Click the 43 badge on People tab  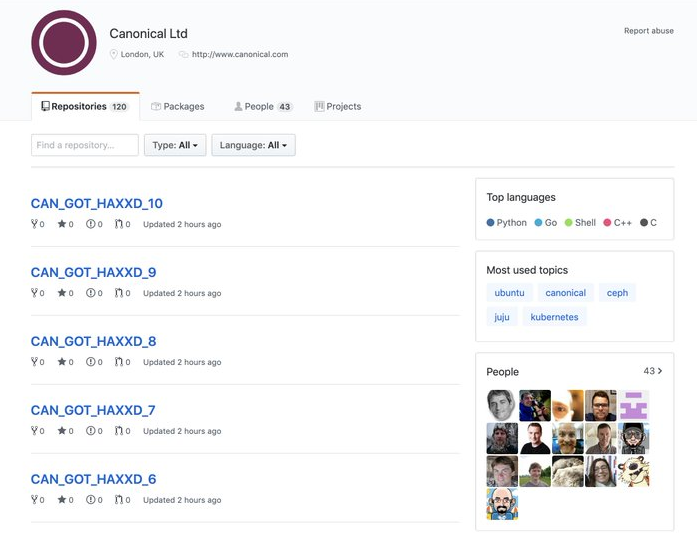pyautogui.click(x=284, y=107)
